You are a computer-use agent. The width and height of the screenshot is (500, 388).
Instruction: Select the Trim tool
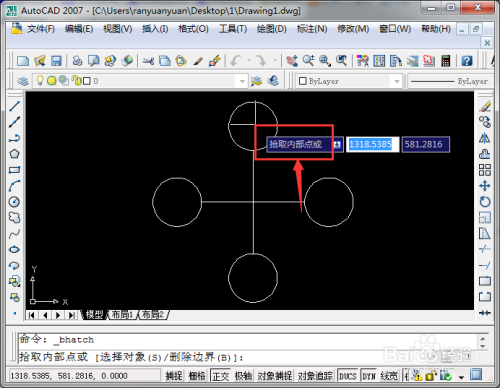point(485,249)
